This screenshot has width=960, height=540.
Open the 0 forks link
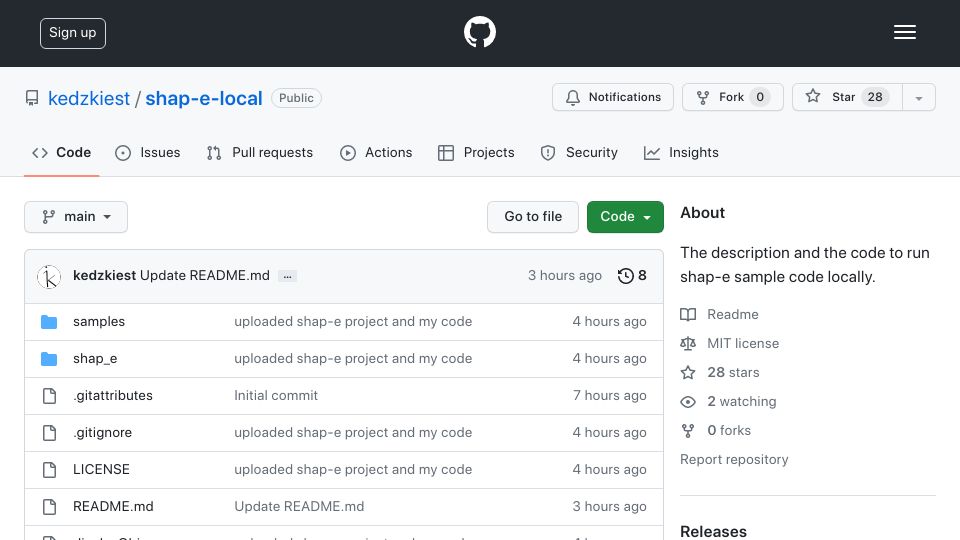[729, 430]
